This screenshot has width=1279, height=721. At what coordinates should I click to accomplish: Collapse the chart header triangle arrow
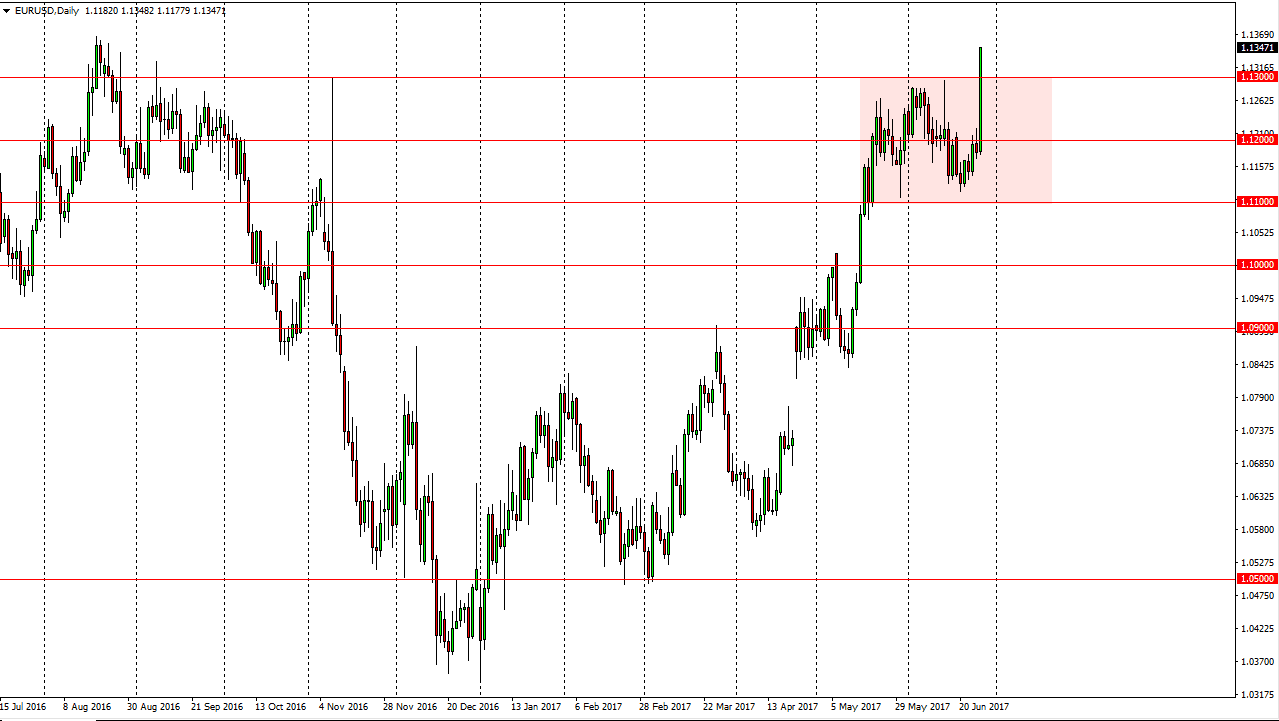[x=7, y=9]
